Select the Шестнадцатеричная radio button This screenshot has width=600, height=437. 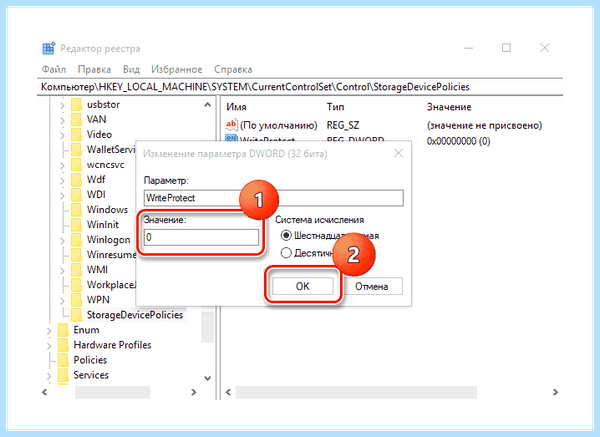[x=286, y=235]
